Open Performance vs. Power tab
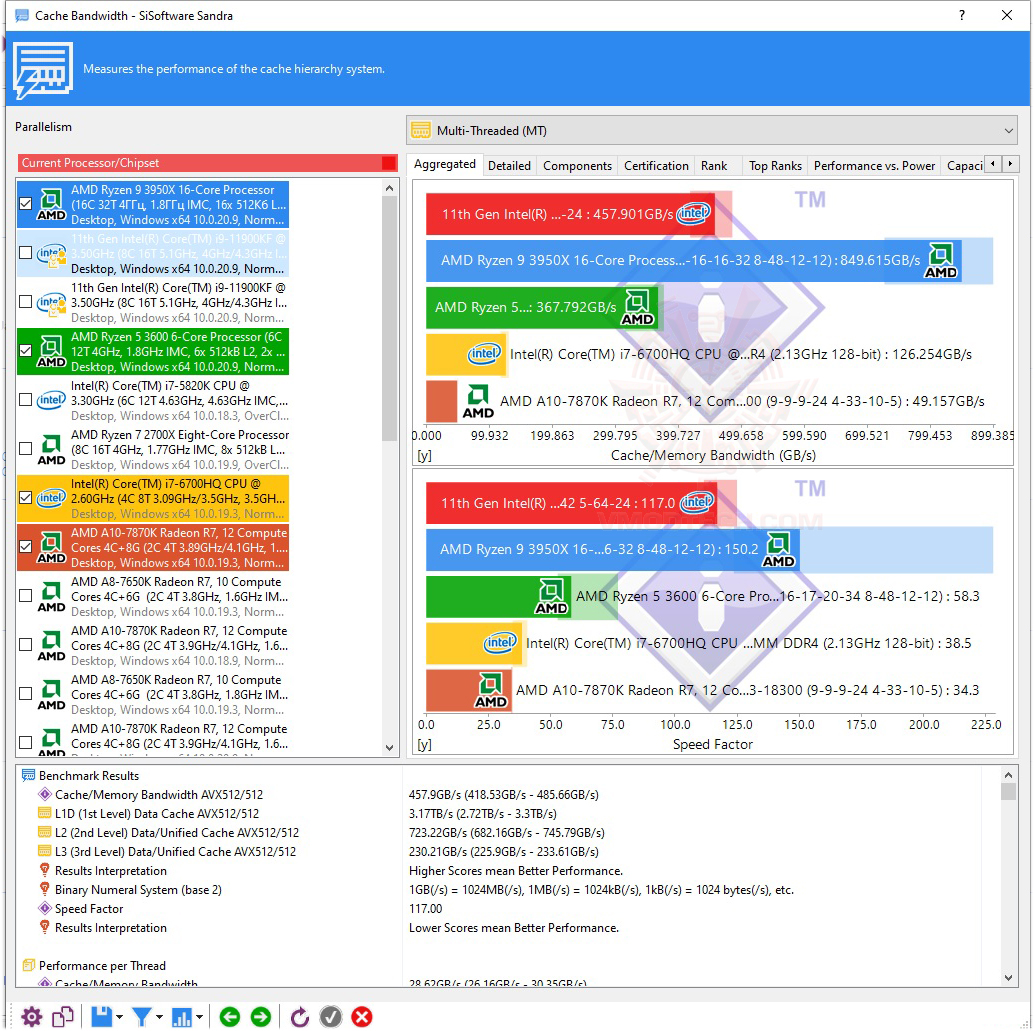1034x1031 pixels. 874,166
